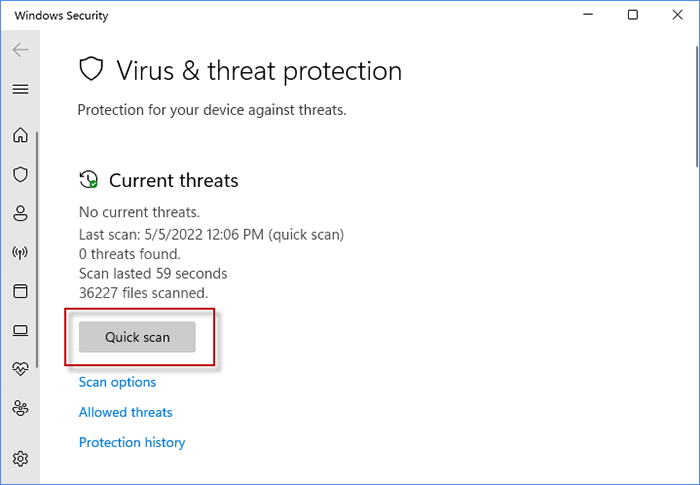Expand the hamburger navigation menu

tap(20, 89)
